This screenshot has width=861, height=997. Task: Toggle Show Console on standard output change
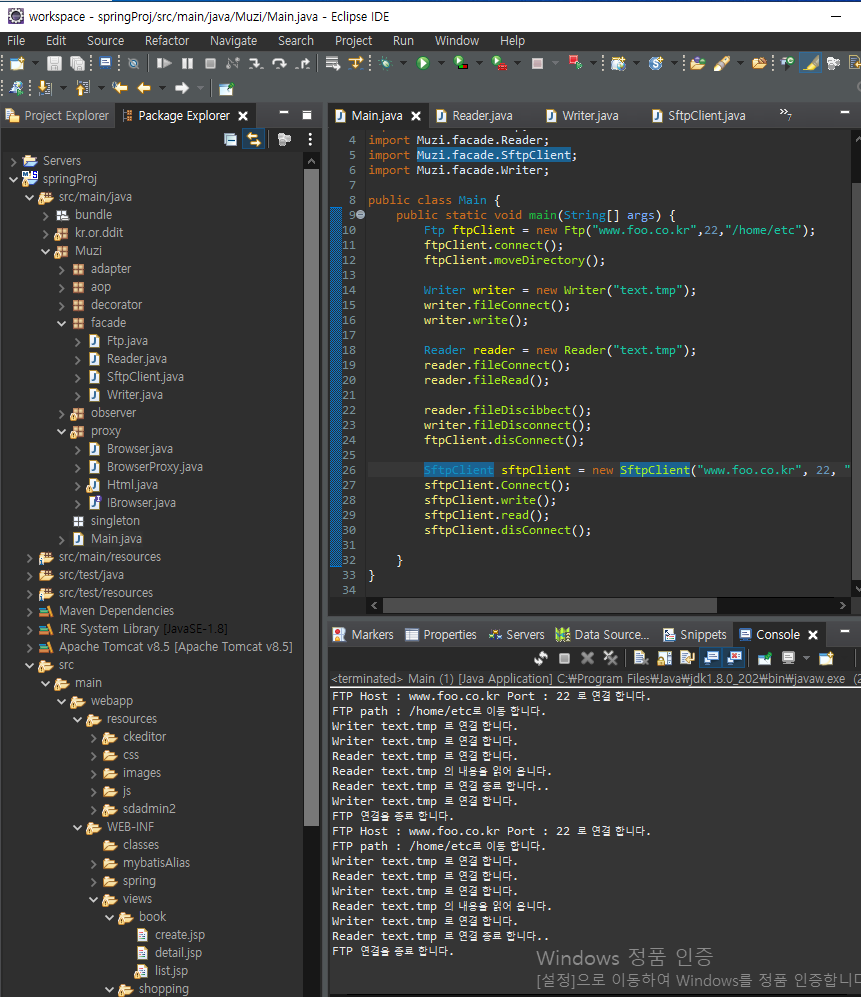[712, 658]
